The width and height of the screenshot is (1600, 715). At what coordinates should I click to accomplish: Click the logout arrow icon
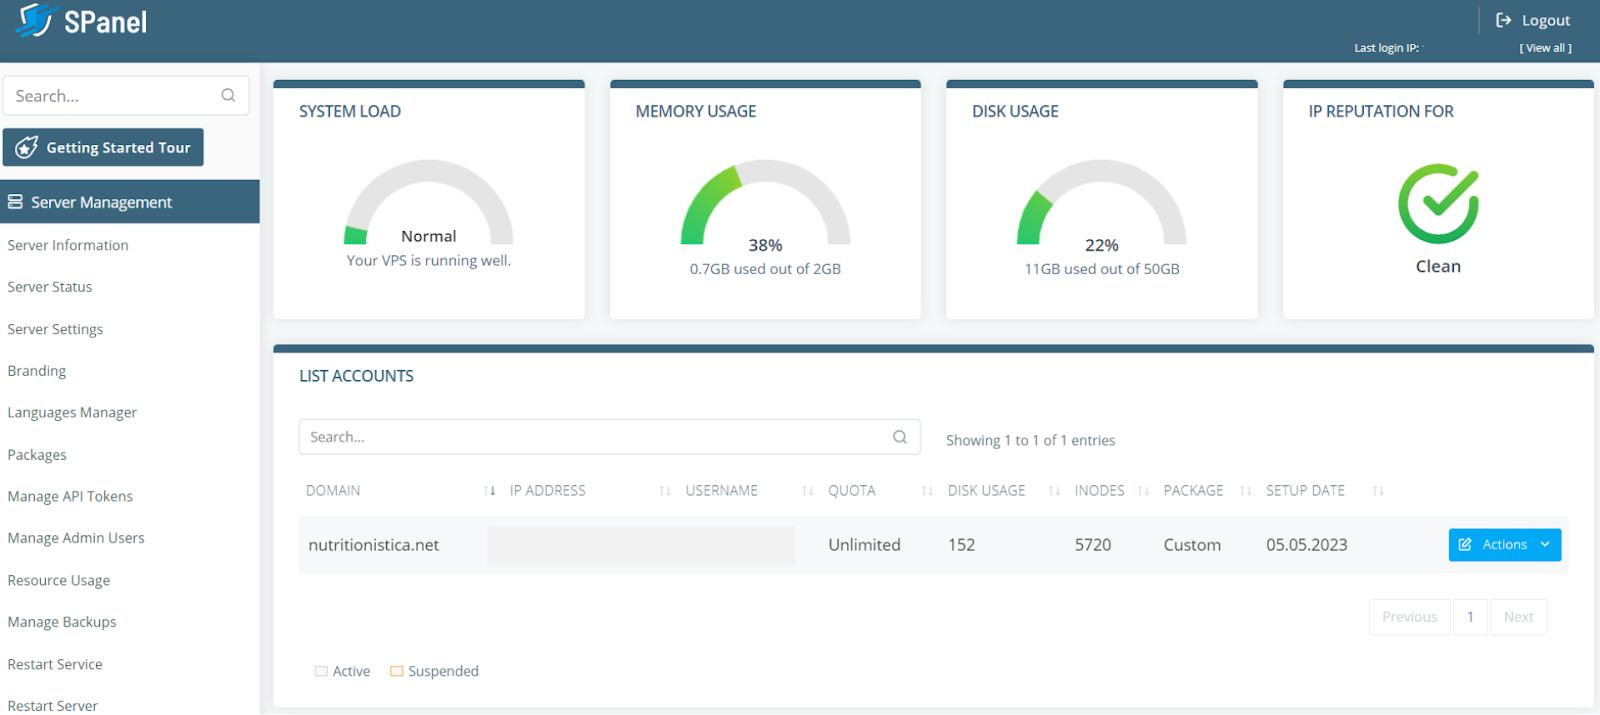(1504, 20)
